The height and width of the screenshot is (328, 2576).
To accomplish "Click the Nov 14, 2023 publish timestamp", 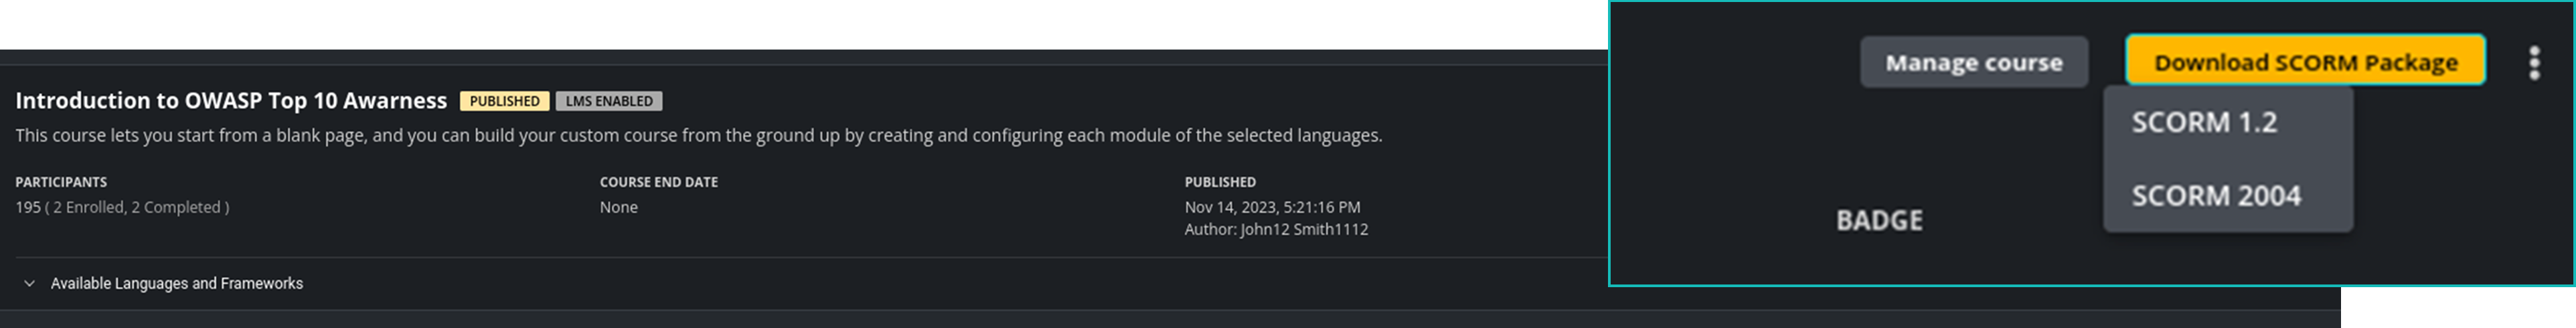I will coord(1271,207).
